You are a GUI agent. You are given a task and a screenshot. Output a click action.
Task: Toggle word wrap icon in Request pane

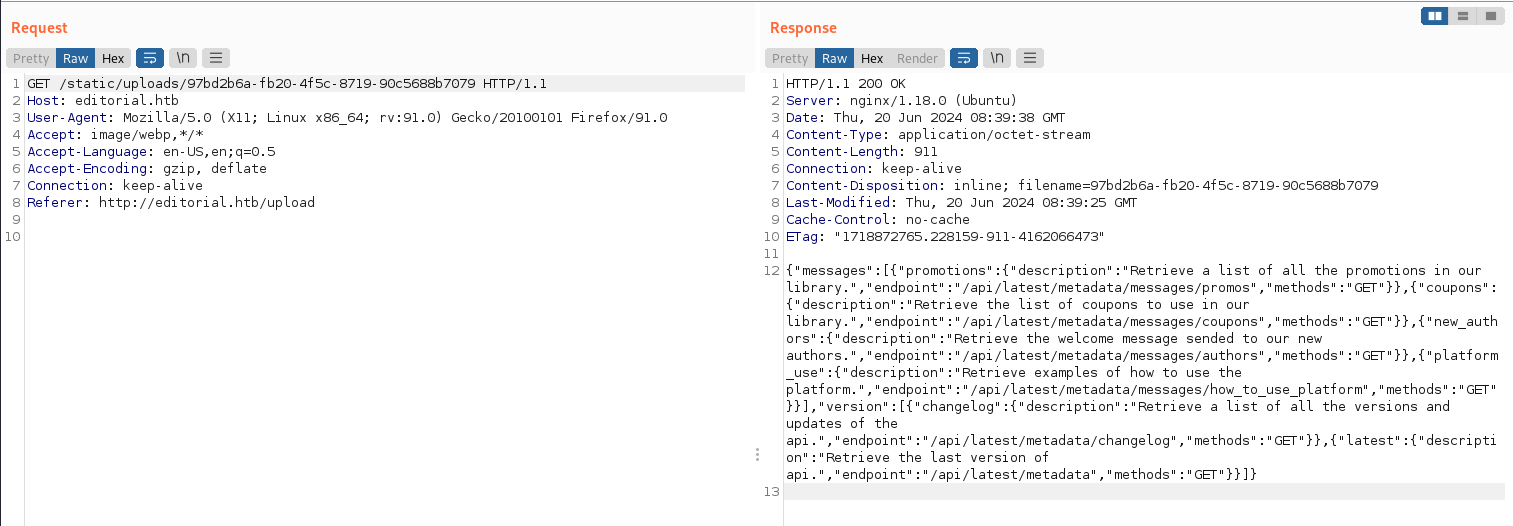tap(150, 58)
